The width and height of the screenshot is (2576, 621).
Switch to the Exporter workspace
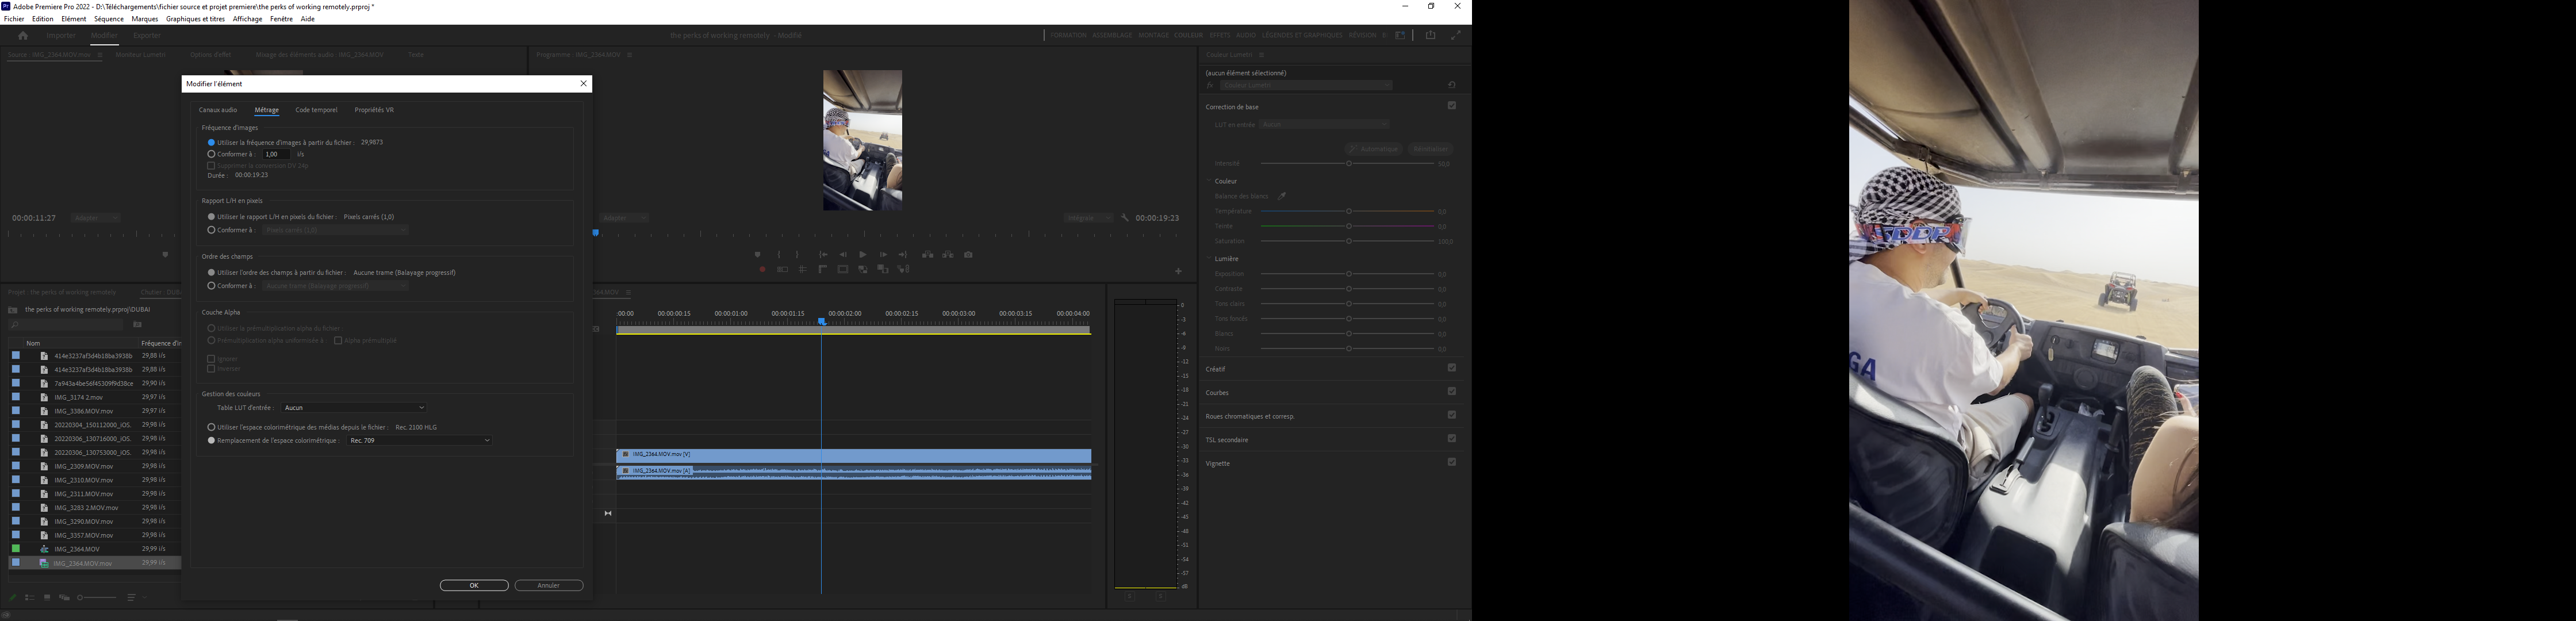pyautogui.click(x=147, y=36)
